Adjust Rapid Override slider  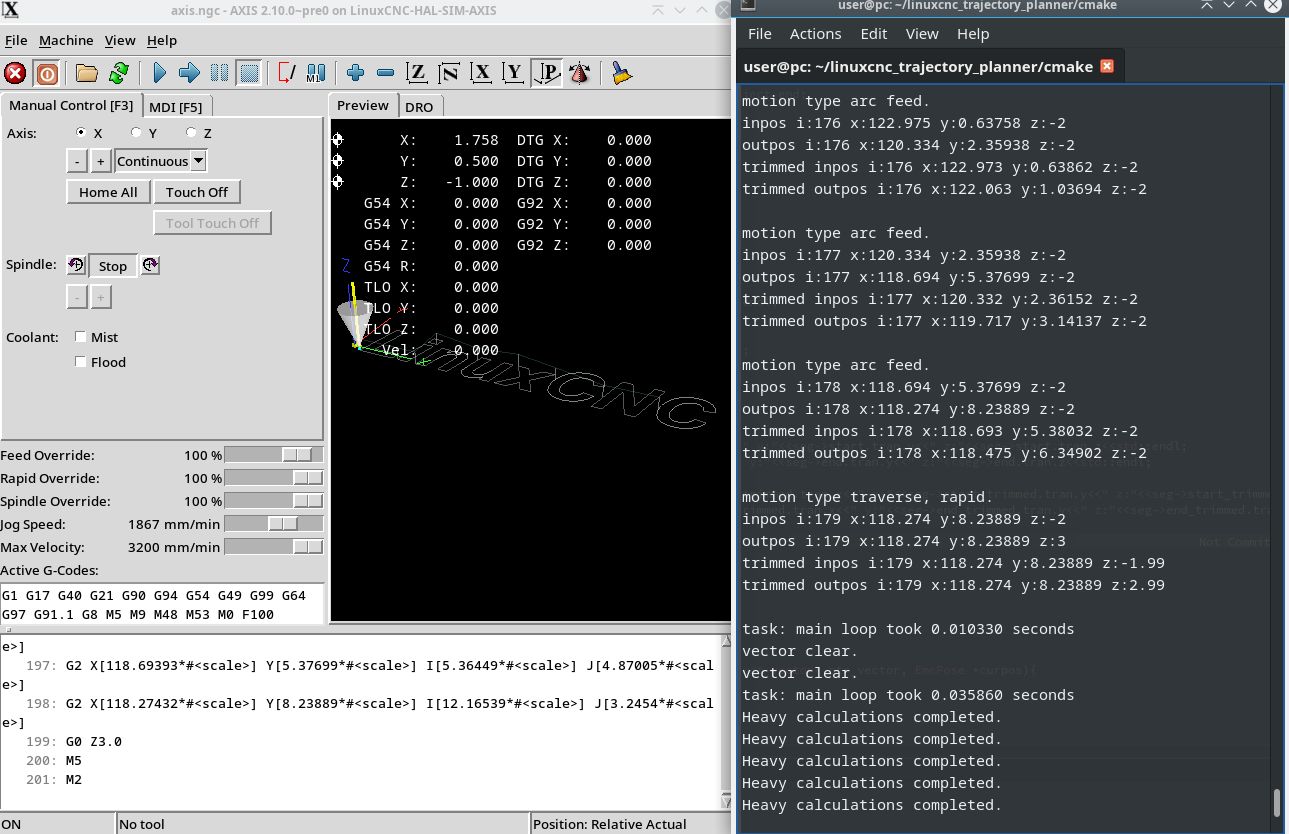(274, 478)
